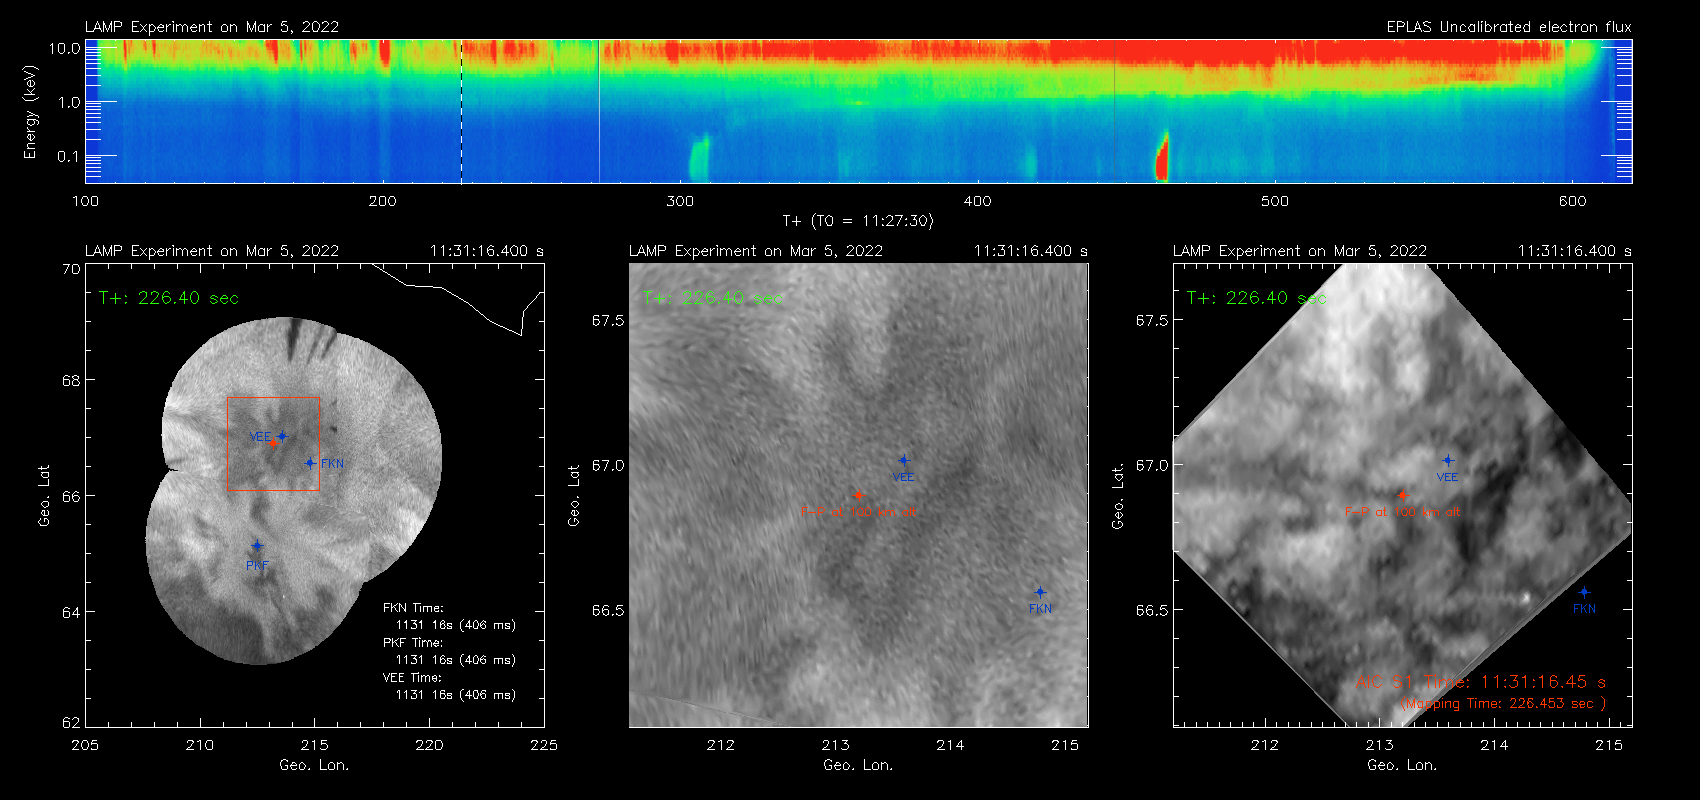Click the '11:31:16.400 s' timestamp above the left map

pyautogui.click(x=487, y=251)
